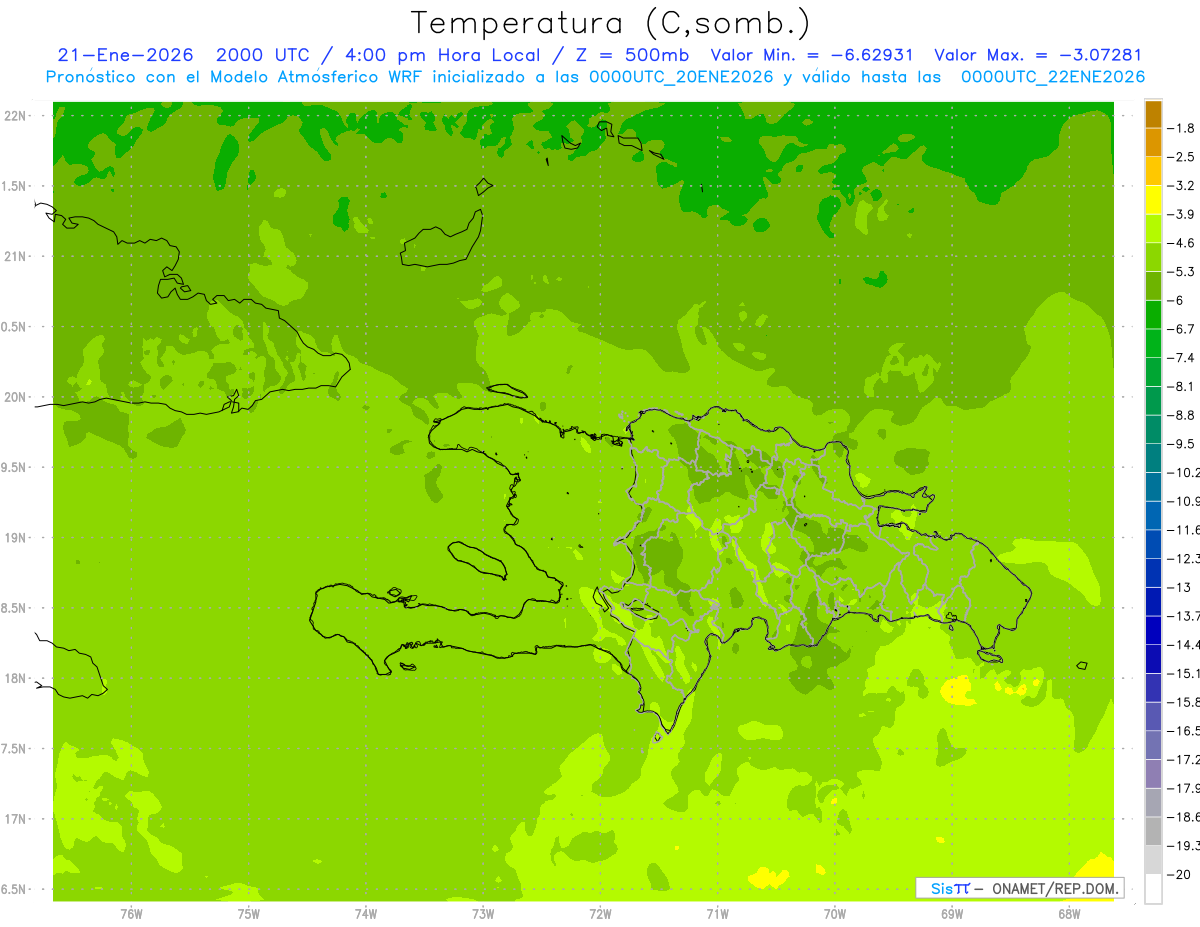The image size is (1200, 927).
Task: Click the "22N" latitude label
Action: [15, 116]
